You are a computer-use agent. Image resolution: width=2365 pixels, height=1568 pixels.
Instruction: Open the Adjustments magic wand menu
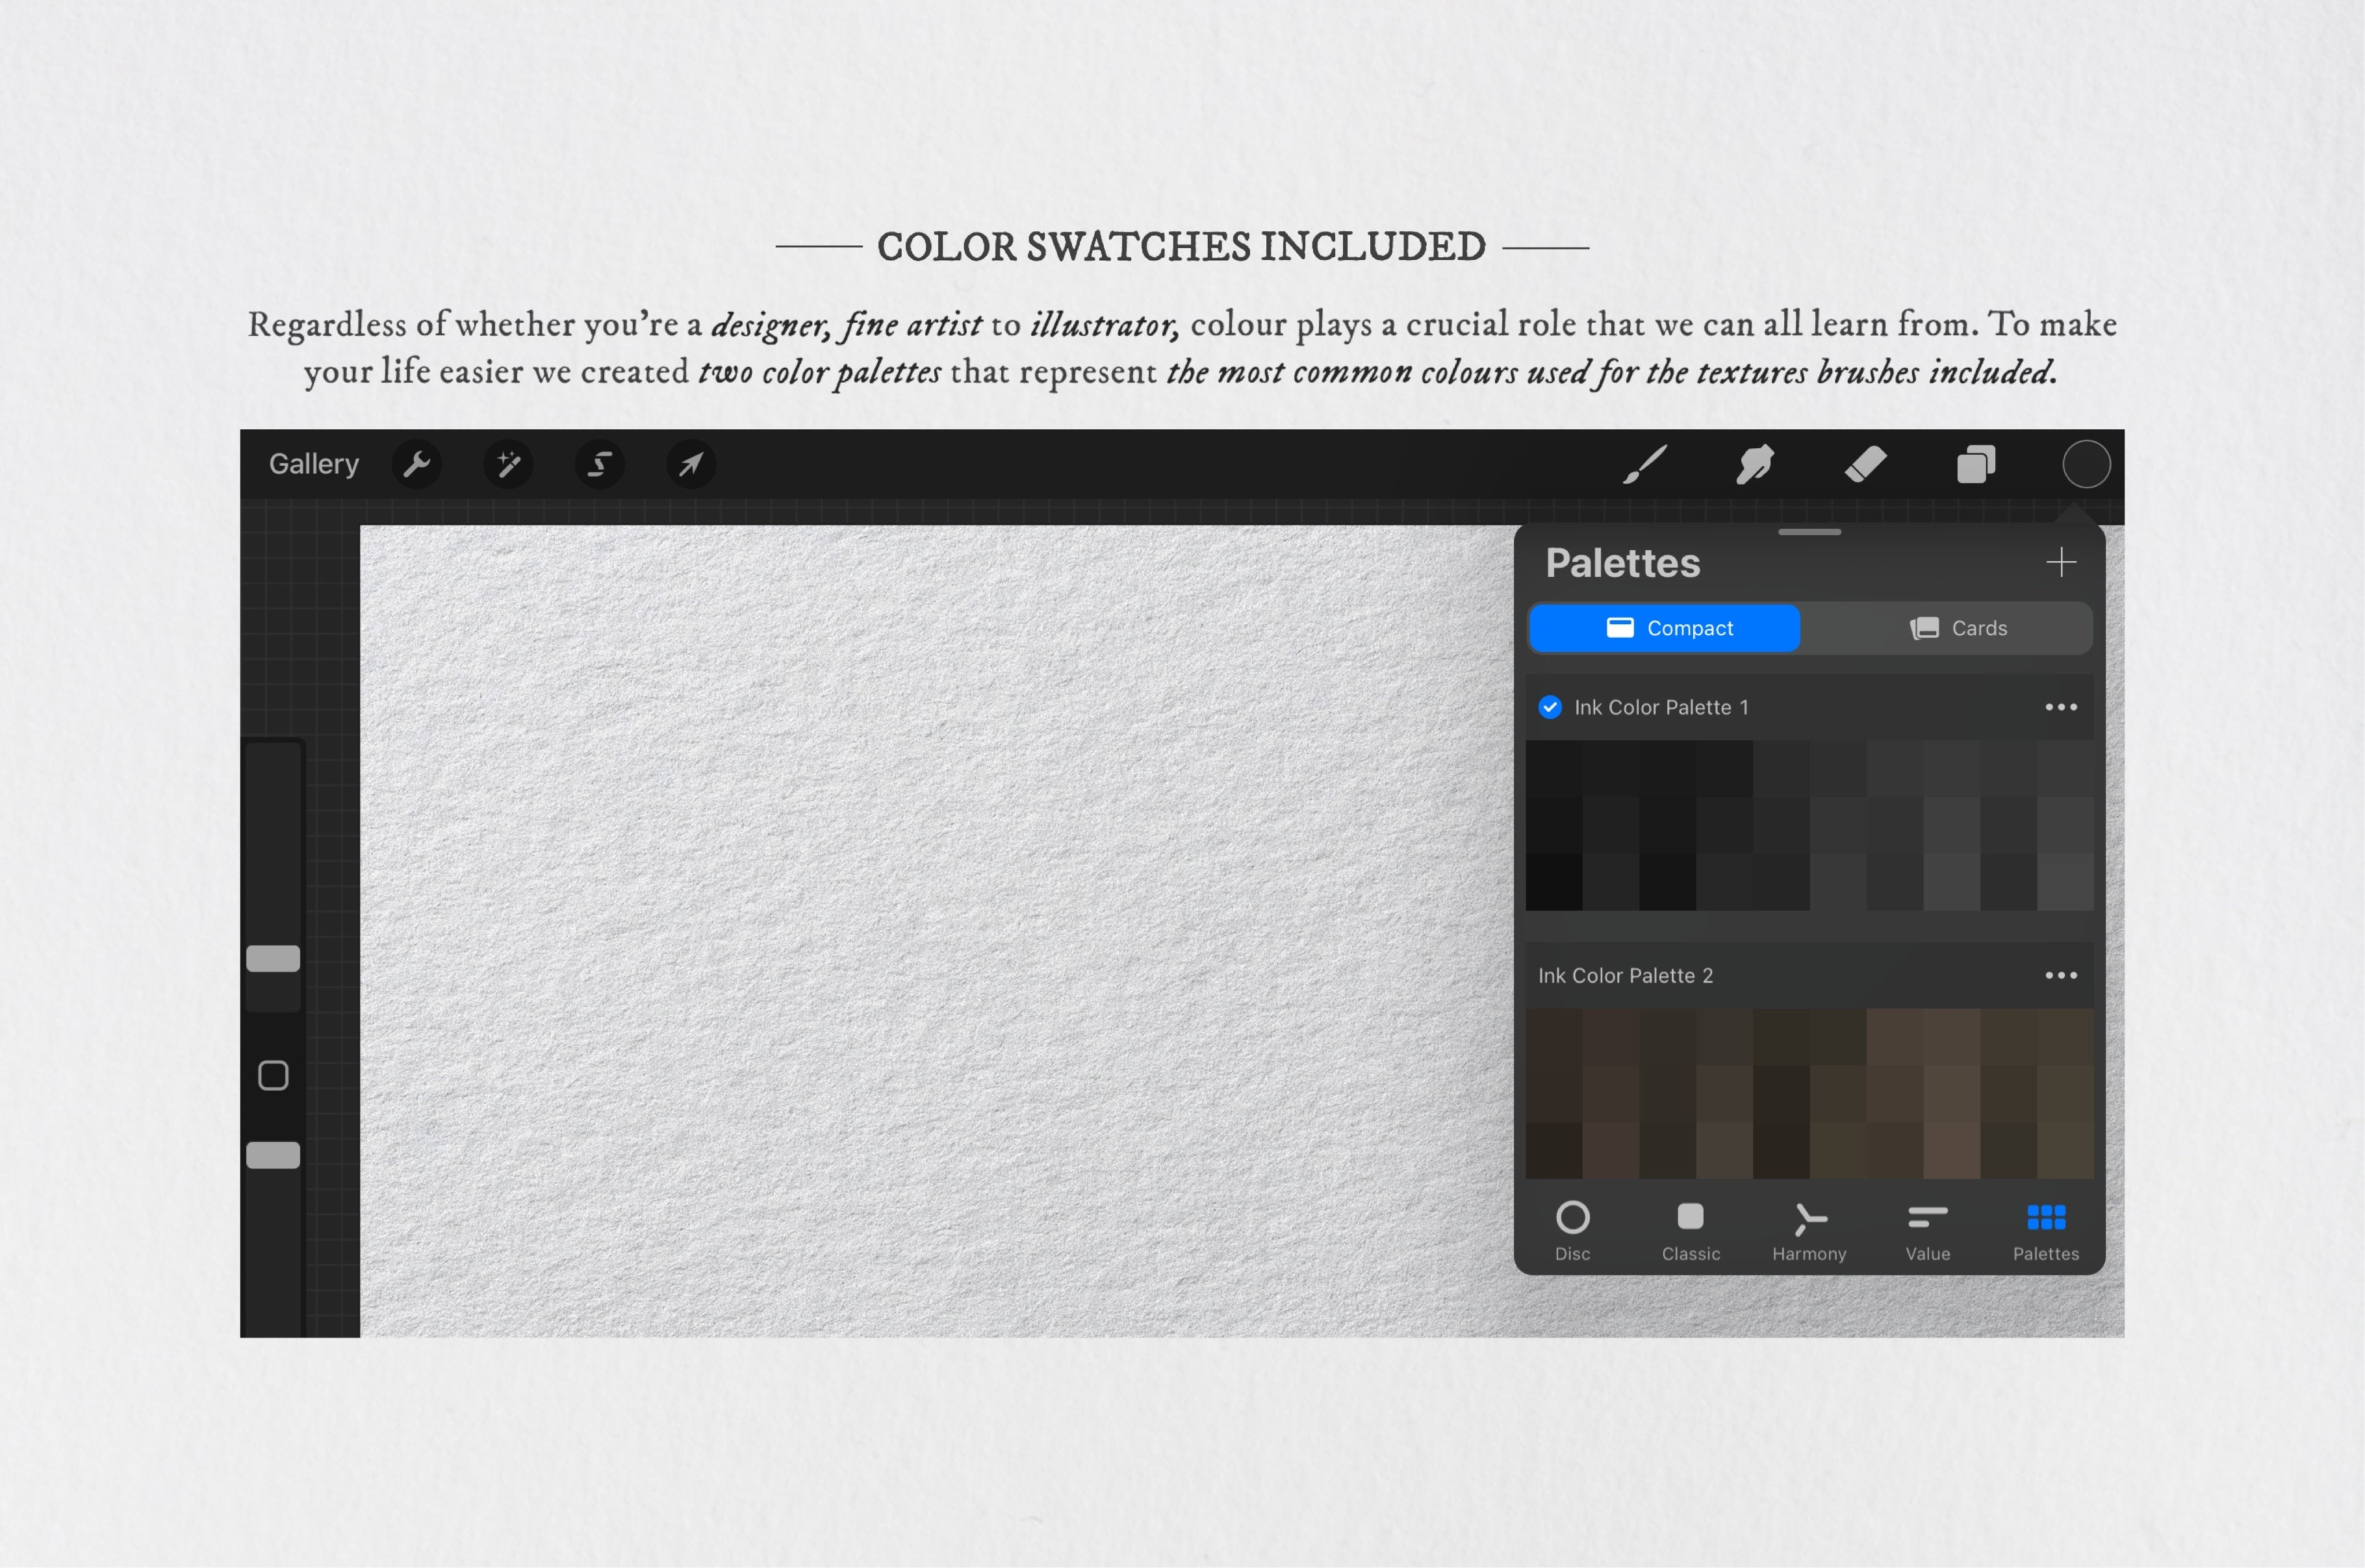click(508, 464)
